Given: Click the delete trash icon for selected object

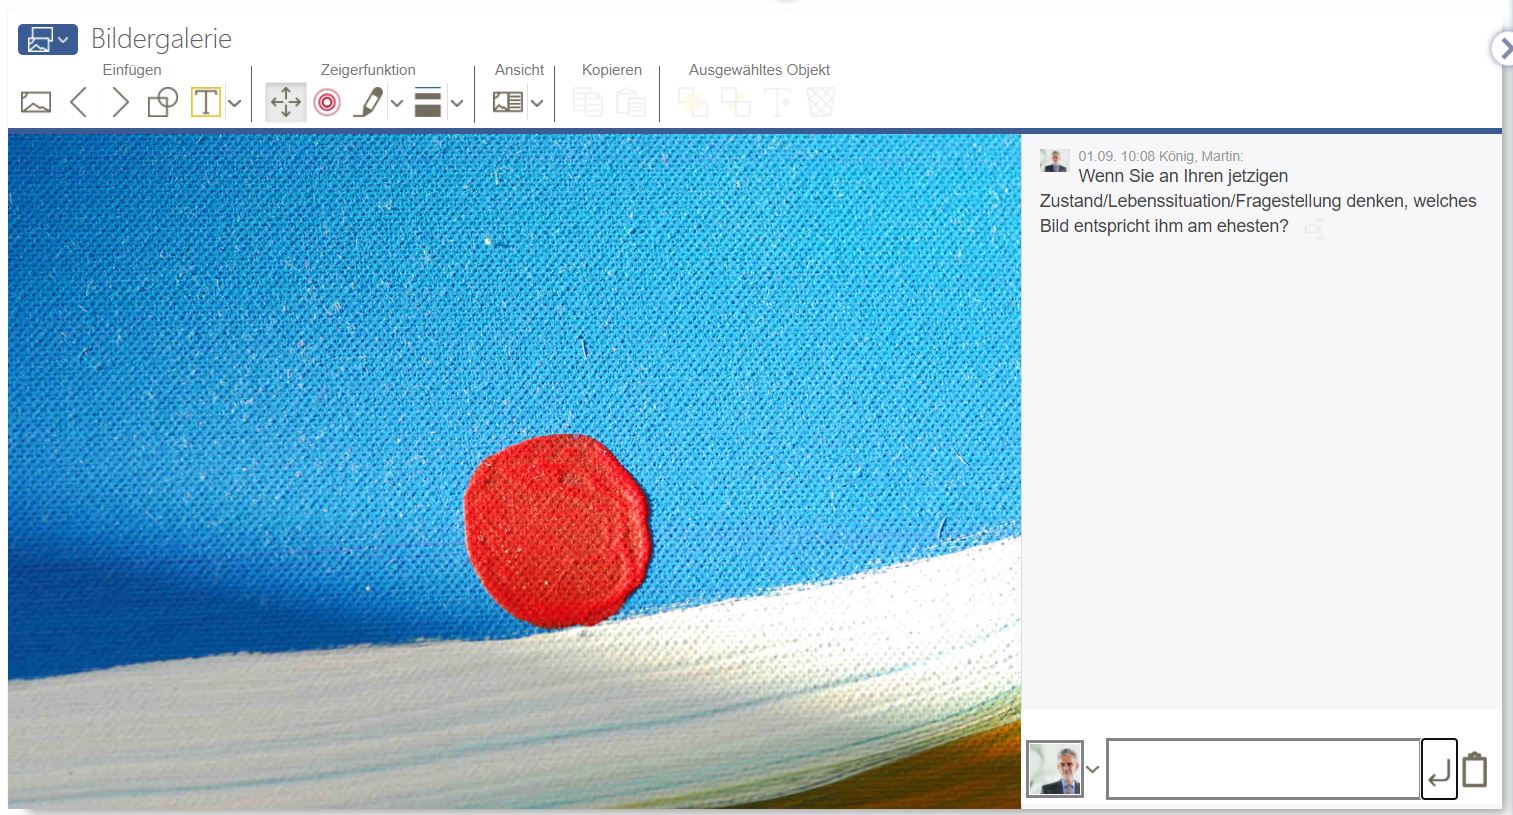Looking at the screenshot, I should [x=821, y=102].
